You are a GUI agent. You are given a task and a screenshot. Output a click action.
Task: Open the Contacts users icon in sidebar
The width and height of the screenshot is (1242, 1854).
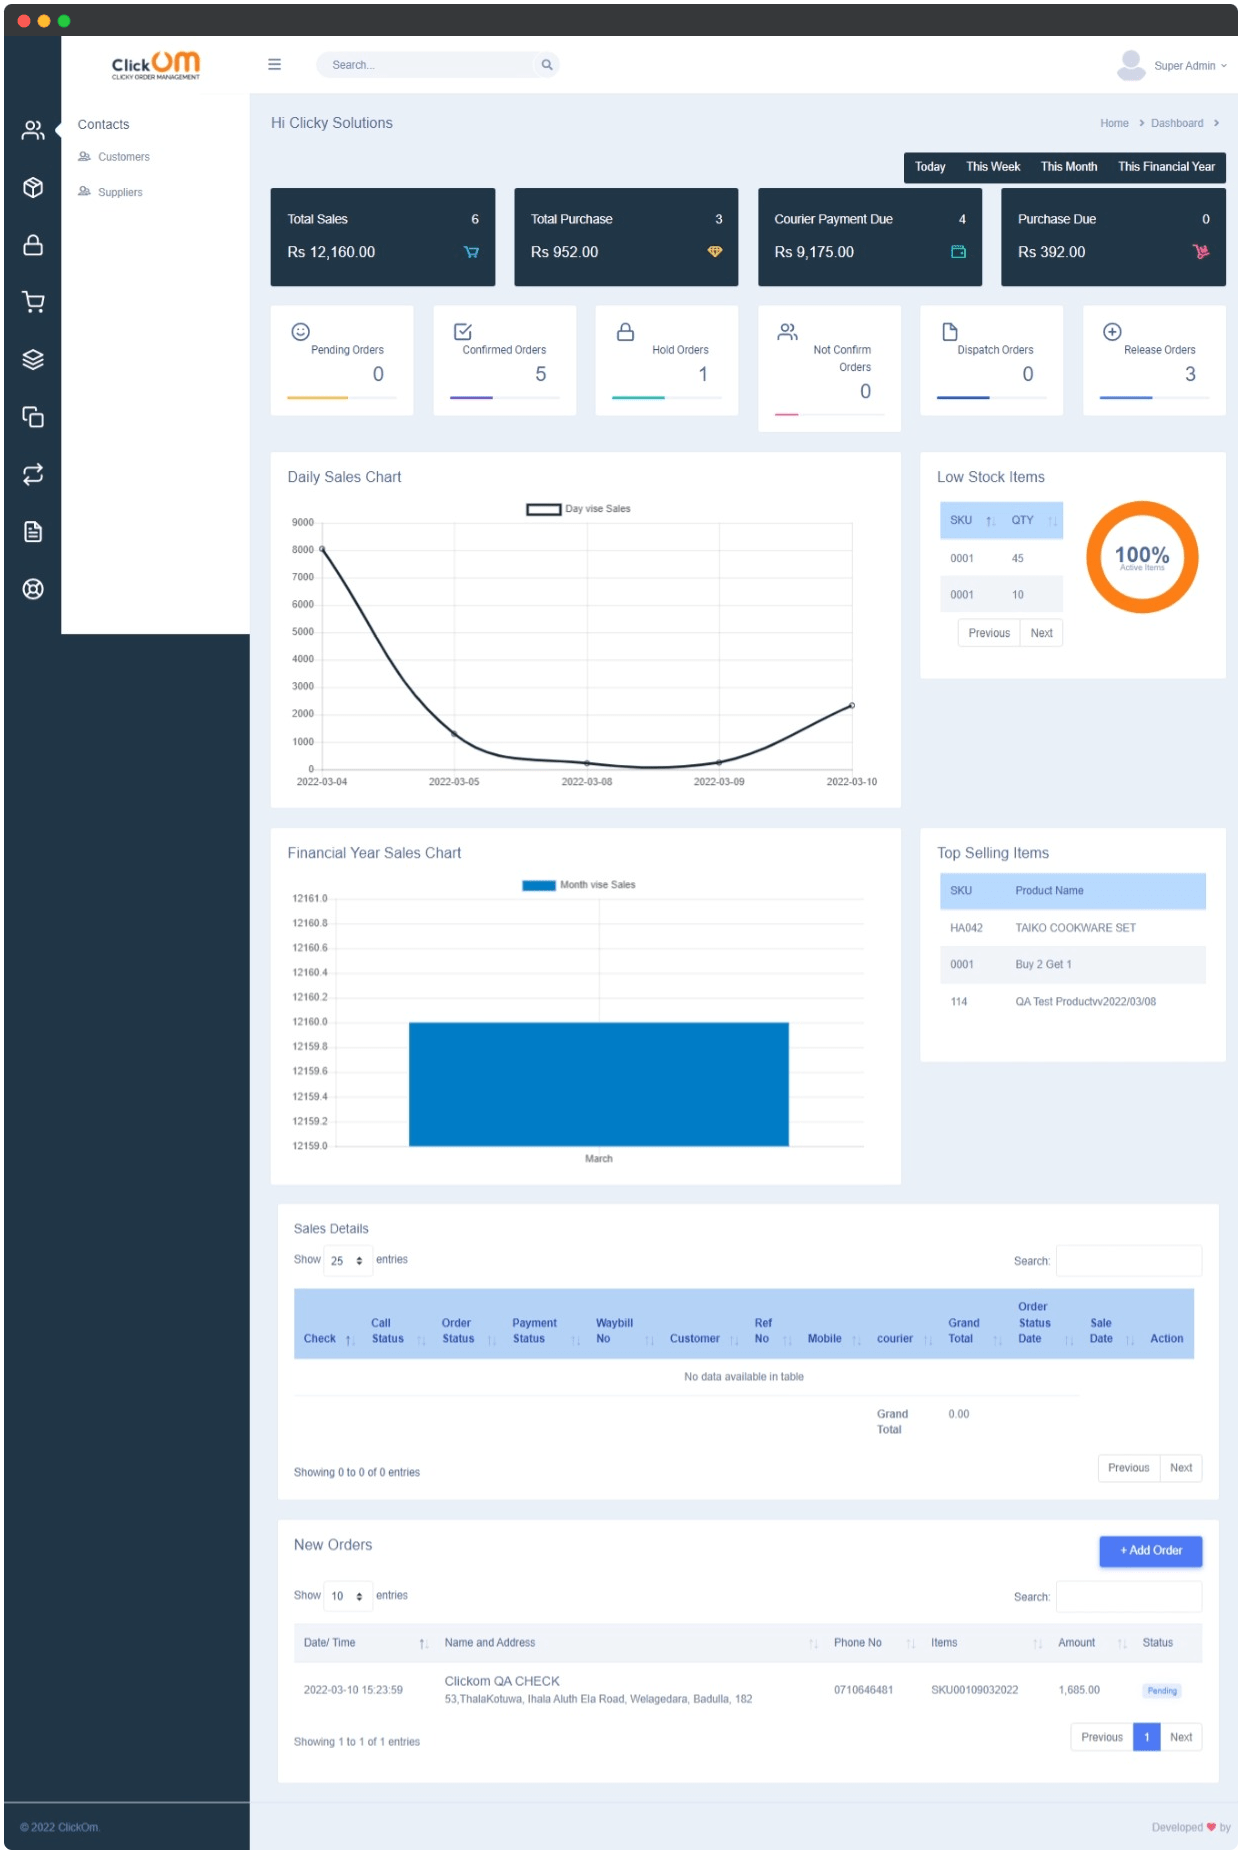tap(33, 130)
